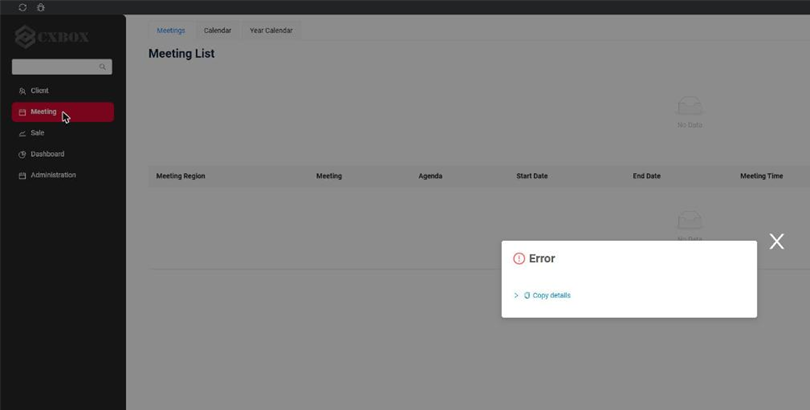Click the Meeting Time column header
Viewport: 810px width, 410px height.
click(761, 176)
